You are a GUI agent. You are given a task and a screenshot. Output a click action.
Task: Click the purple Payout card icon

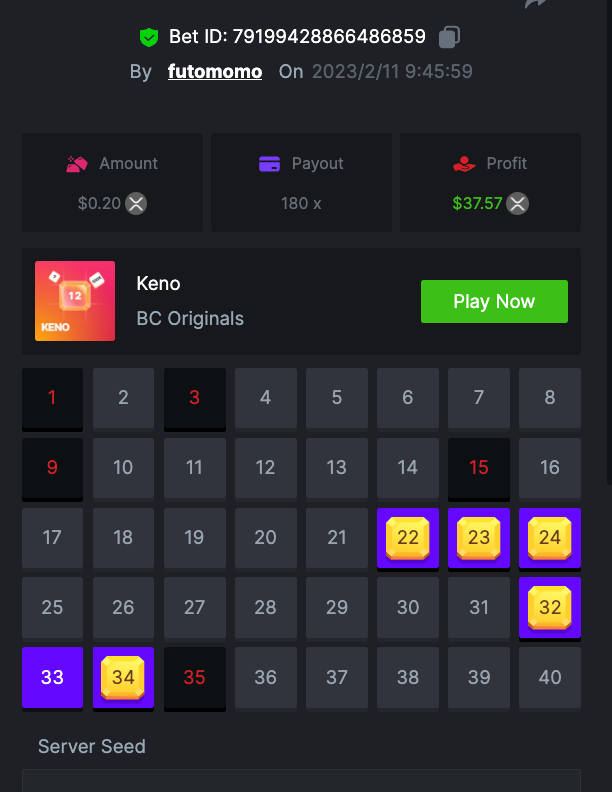click(x=269, y=164)
